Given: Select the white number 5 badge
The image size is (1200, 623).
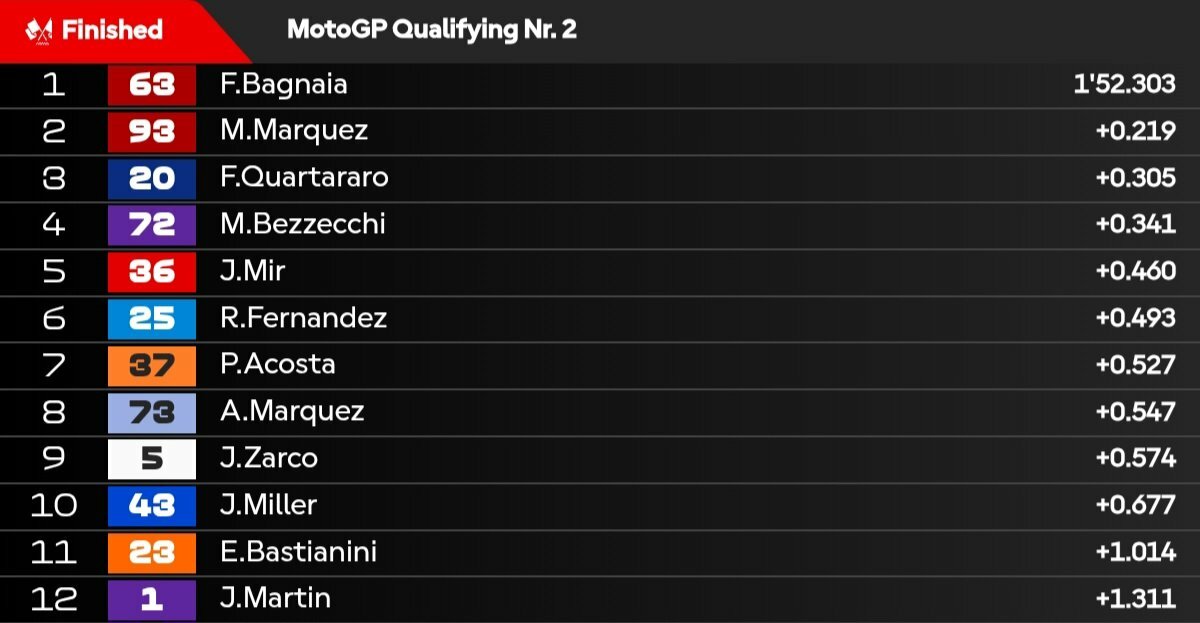Looking at the screenshot, I should tap(152, 459).
